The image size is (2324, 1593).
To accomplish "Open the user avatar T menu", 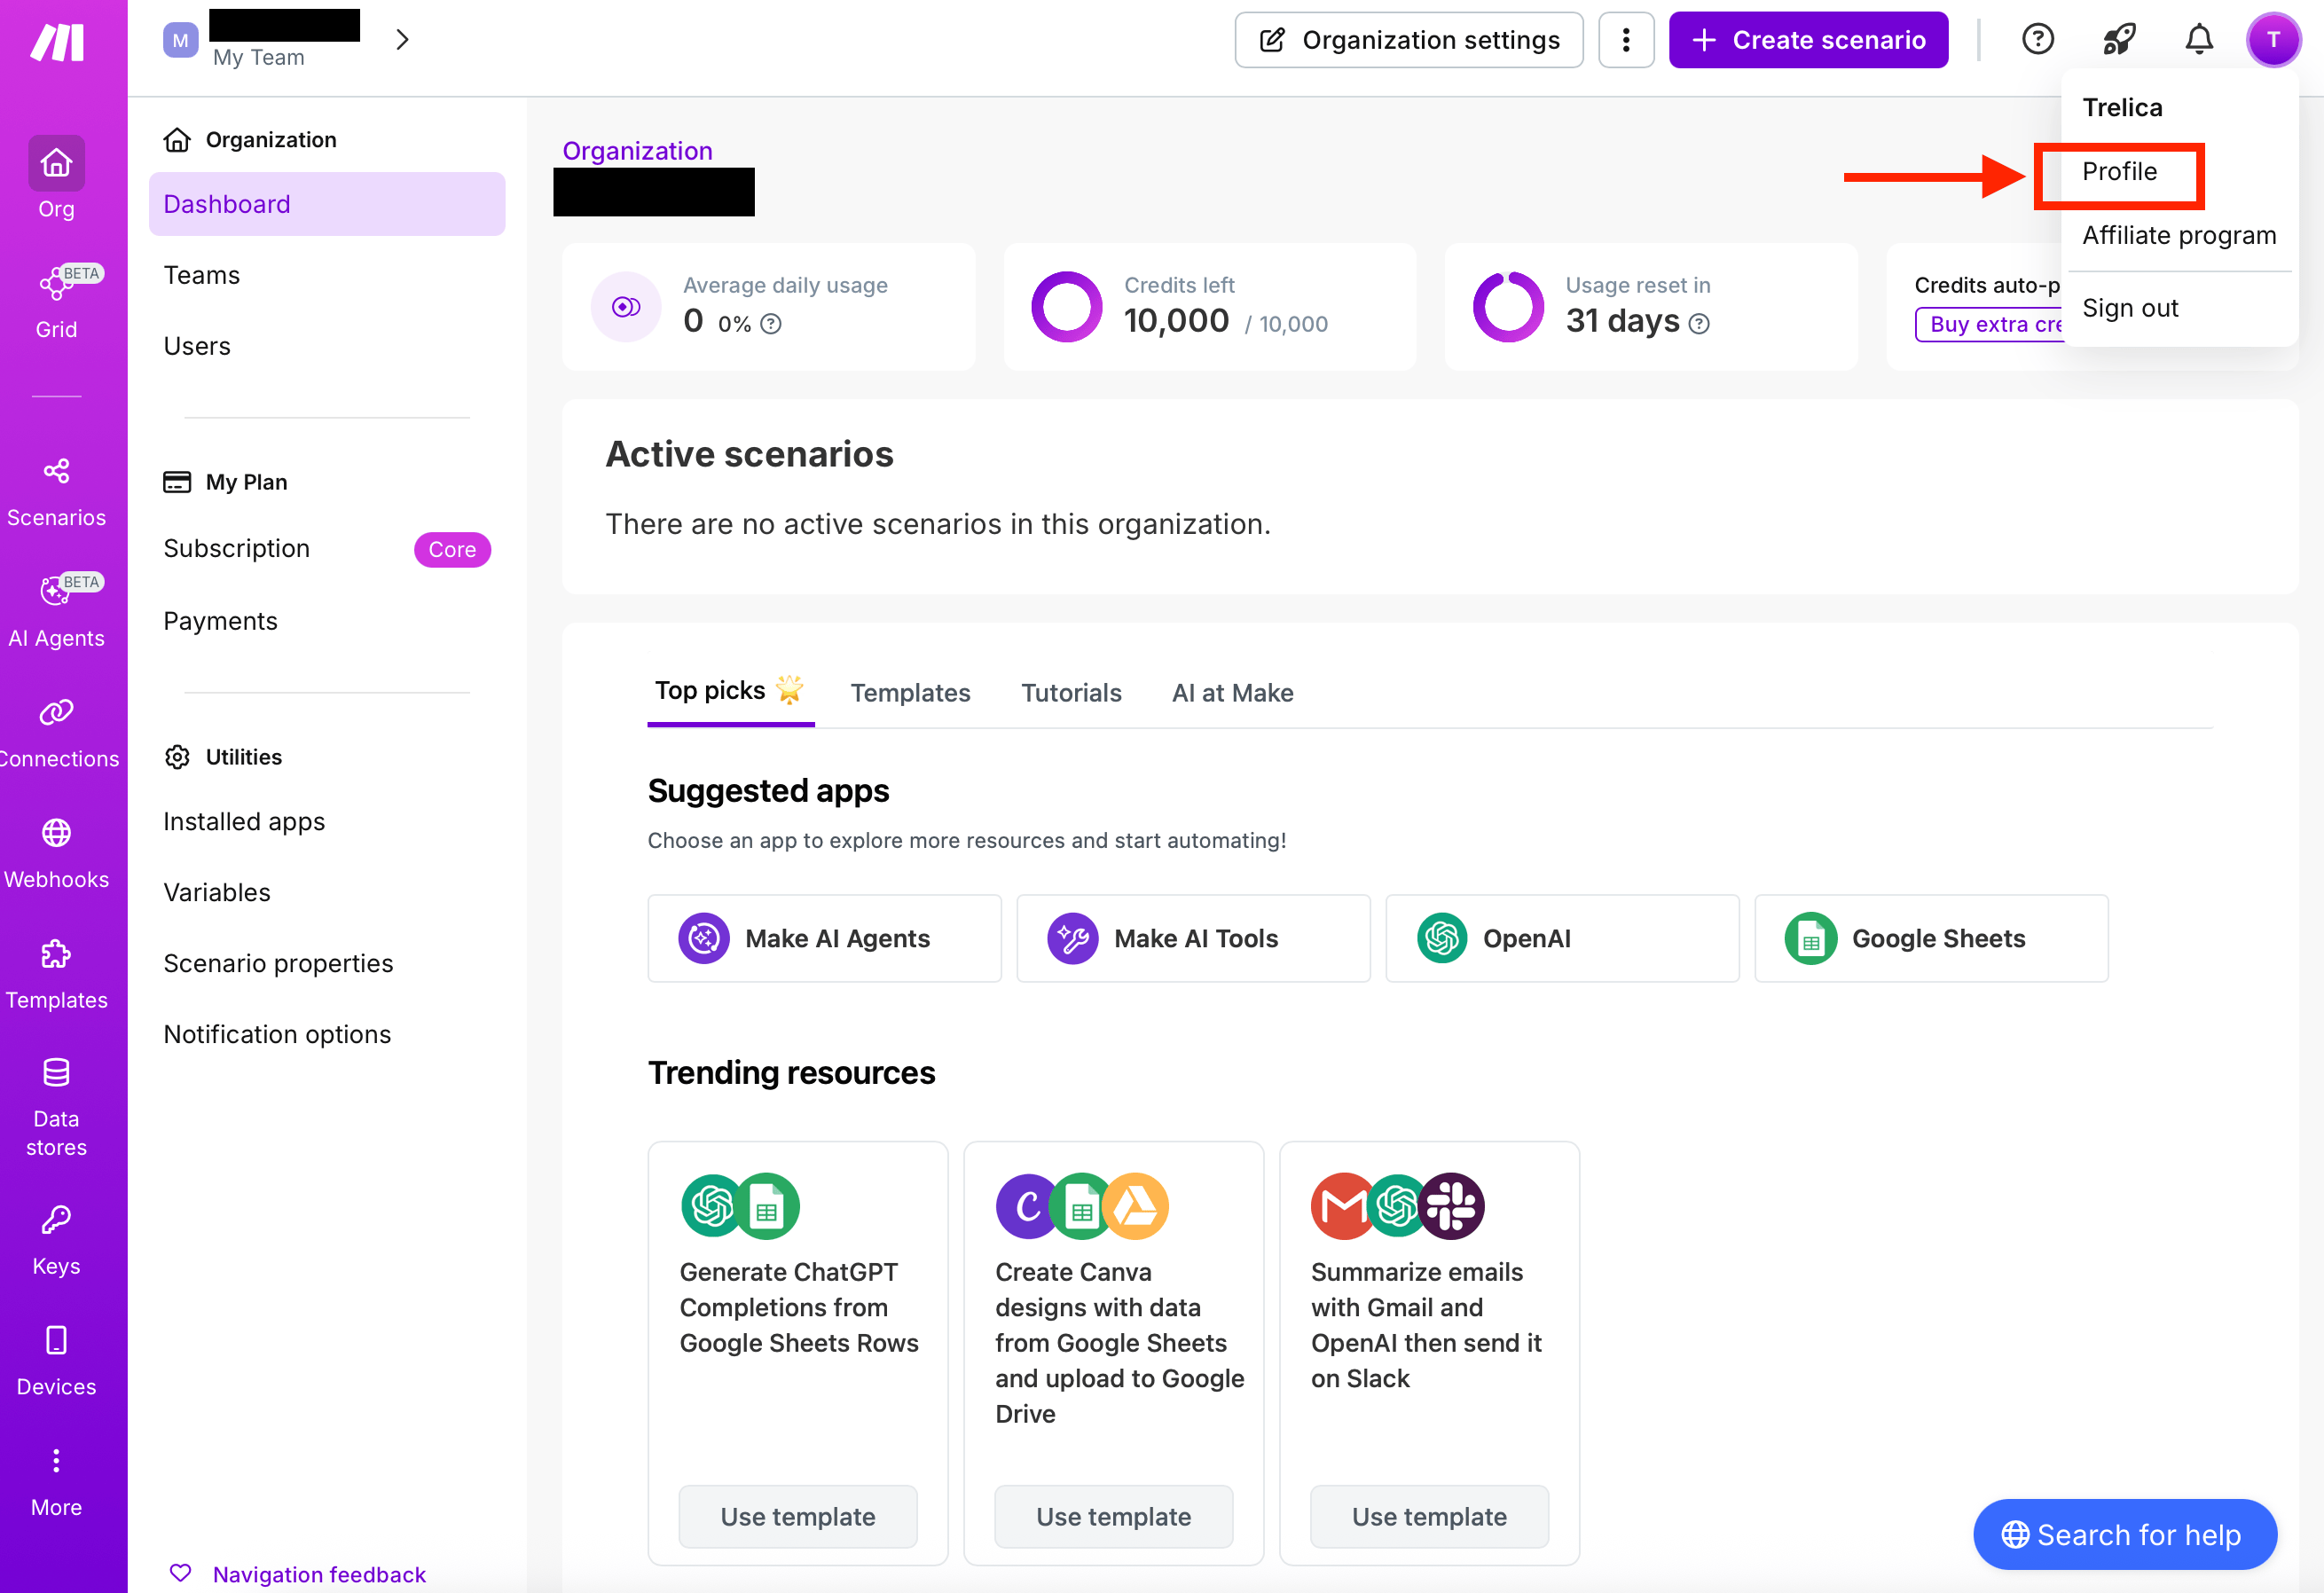I will coord(2273,40).
